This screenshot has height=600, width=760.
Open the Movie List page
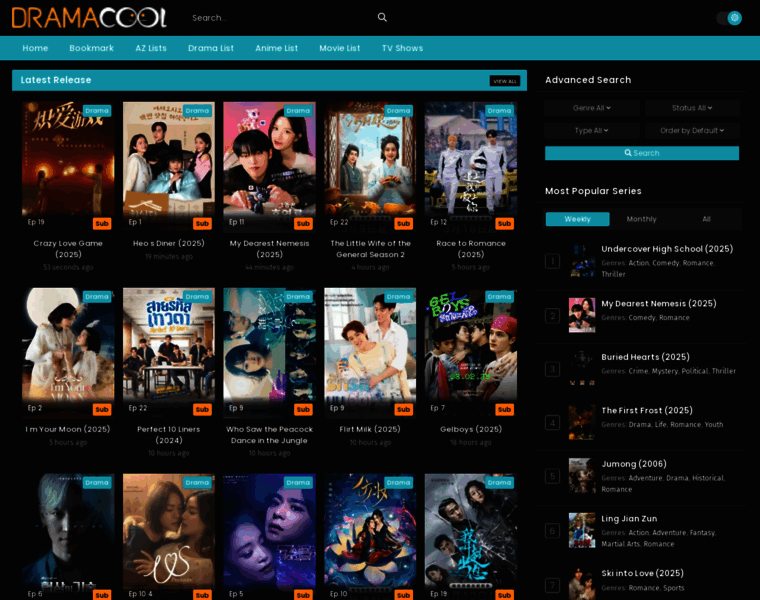coord(339,48)
